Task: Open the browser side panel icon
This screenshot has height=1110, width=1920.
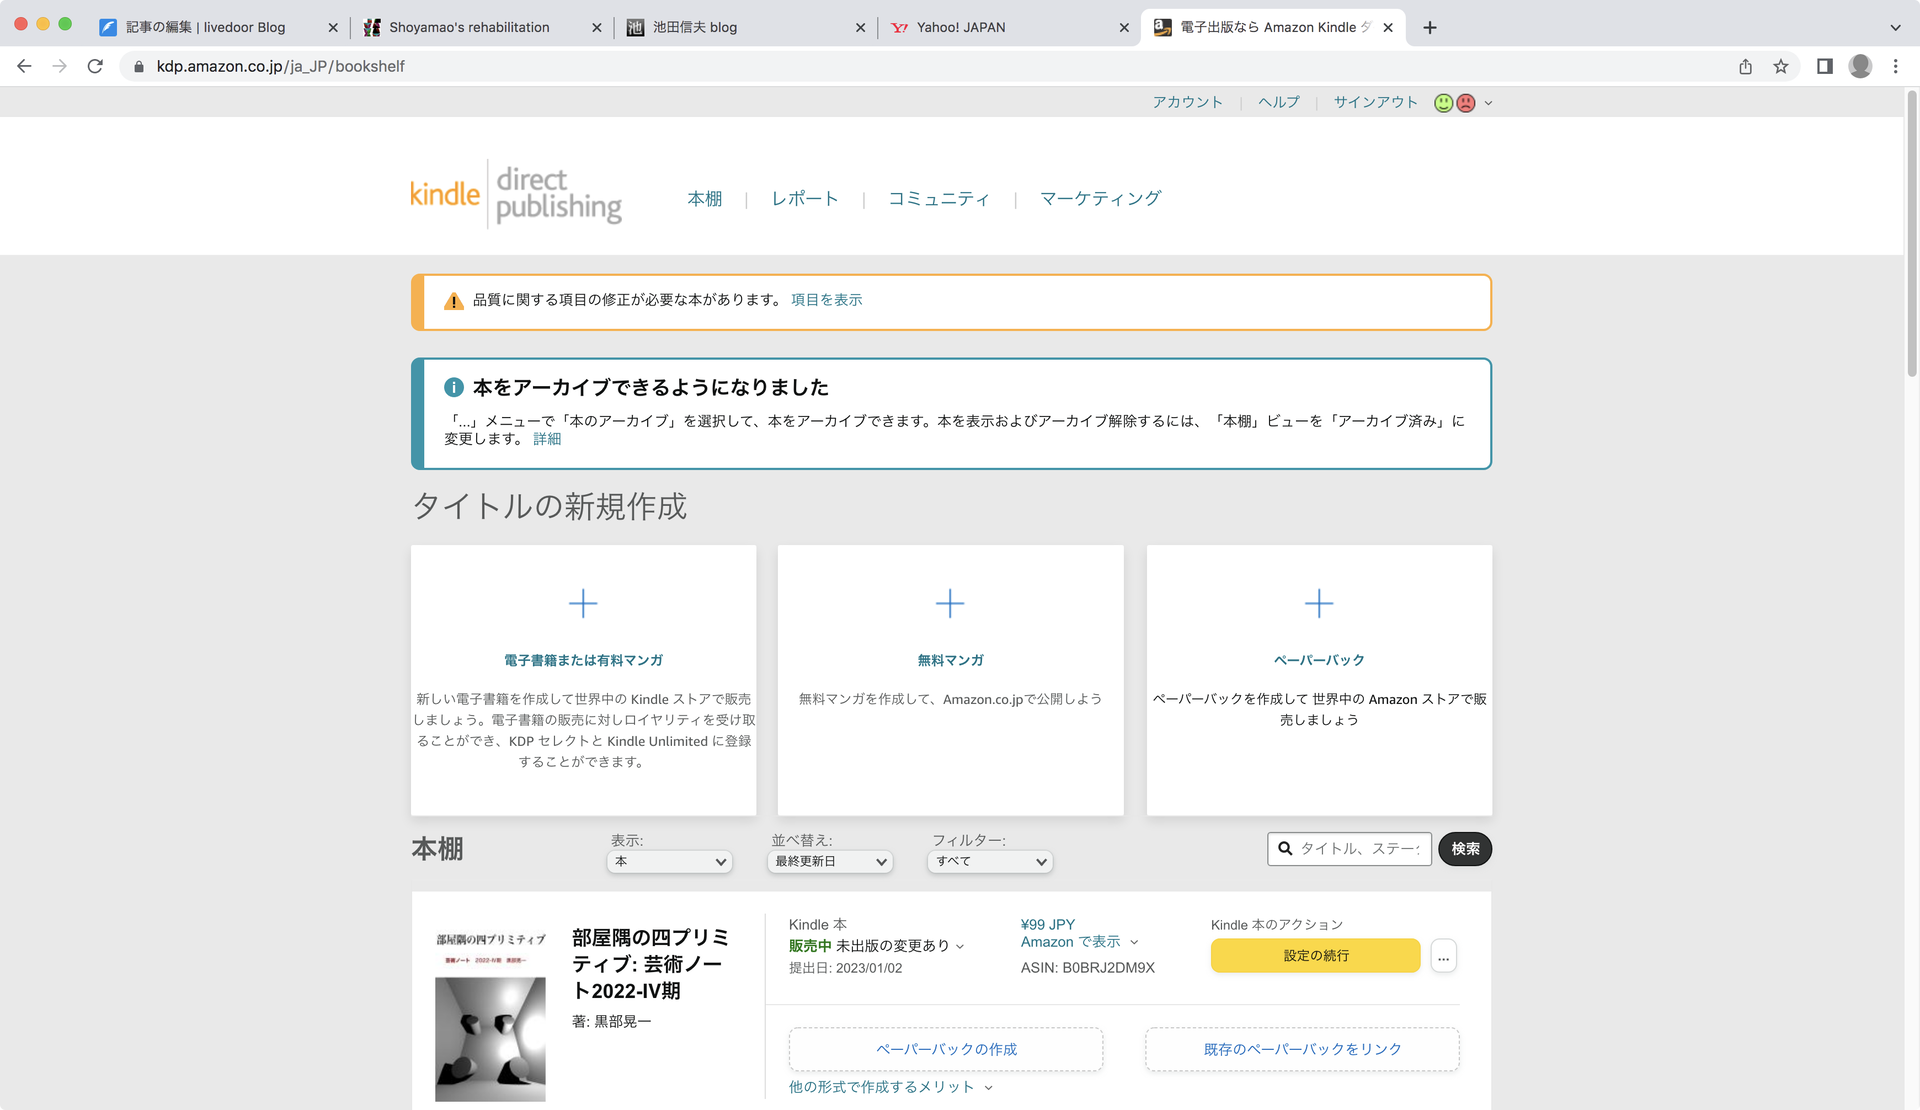Action: pyautogui.click(x=1825, y=66)
